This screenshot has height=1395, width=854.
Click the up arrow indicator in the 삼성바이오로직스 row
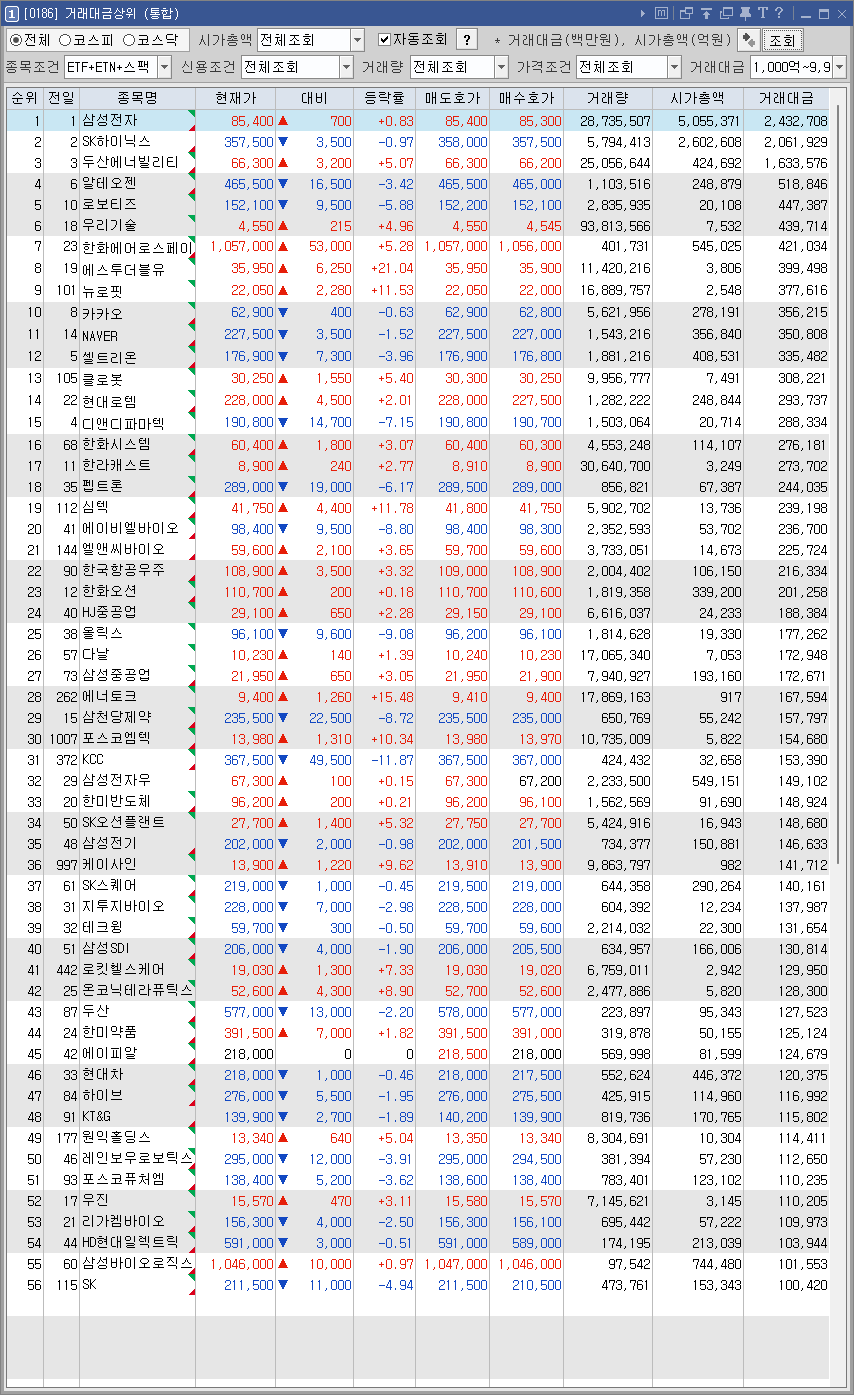pyautogui.click(x=283, y=1263)
